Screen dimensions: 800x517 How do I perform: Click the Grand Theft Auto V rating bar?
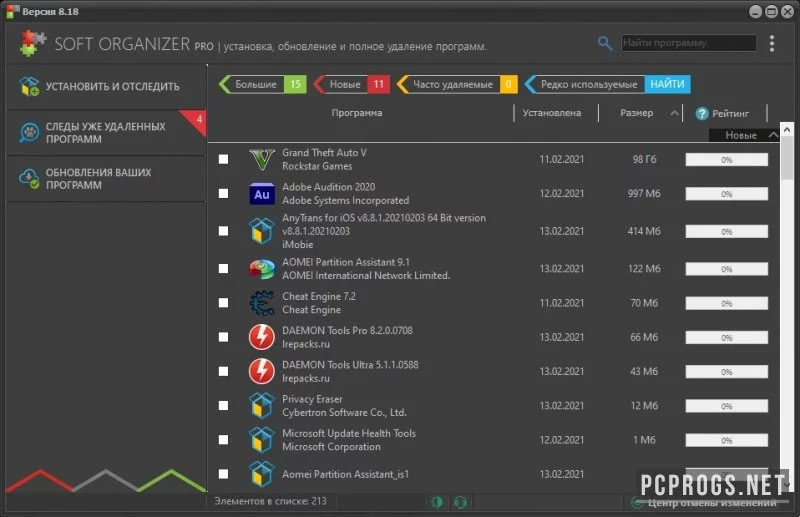pos(727,160)
